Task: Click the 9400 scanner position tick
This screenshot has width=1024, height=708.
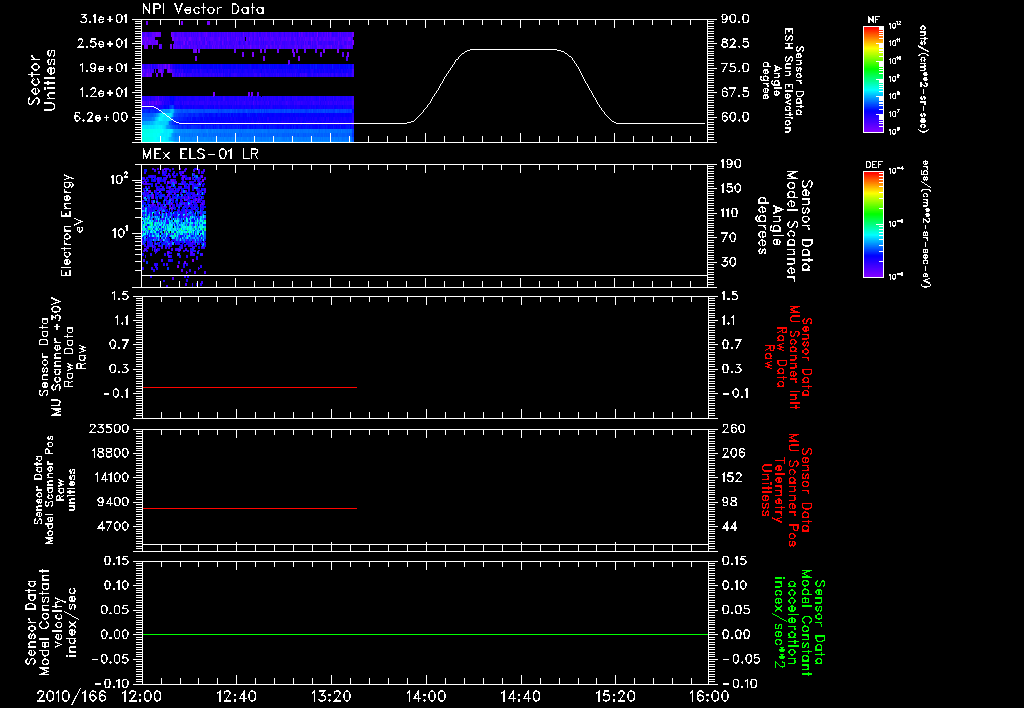Action: [x=114, y=502]
